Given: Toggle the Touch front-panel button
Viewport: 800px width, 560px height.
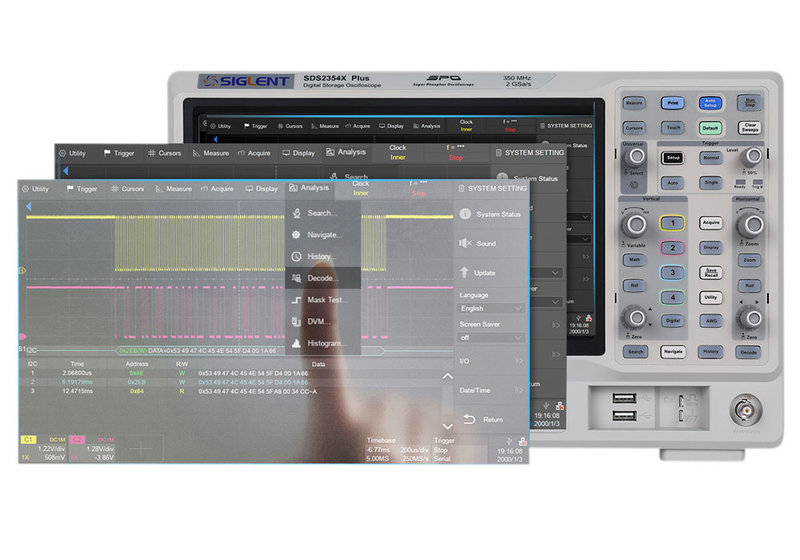Looking at the screenshot, I should point(673,128).
